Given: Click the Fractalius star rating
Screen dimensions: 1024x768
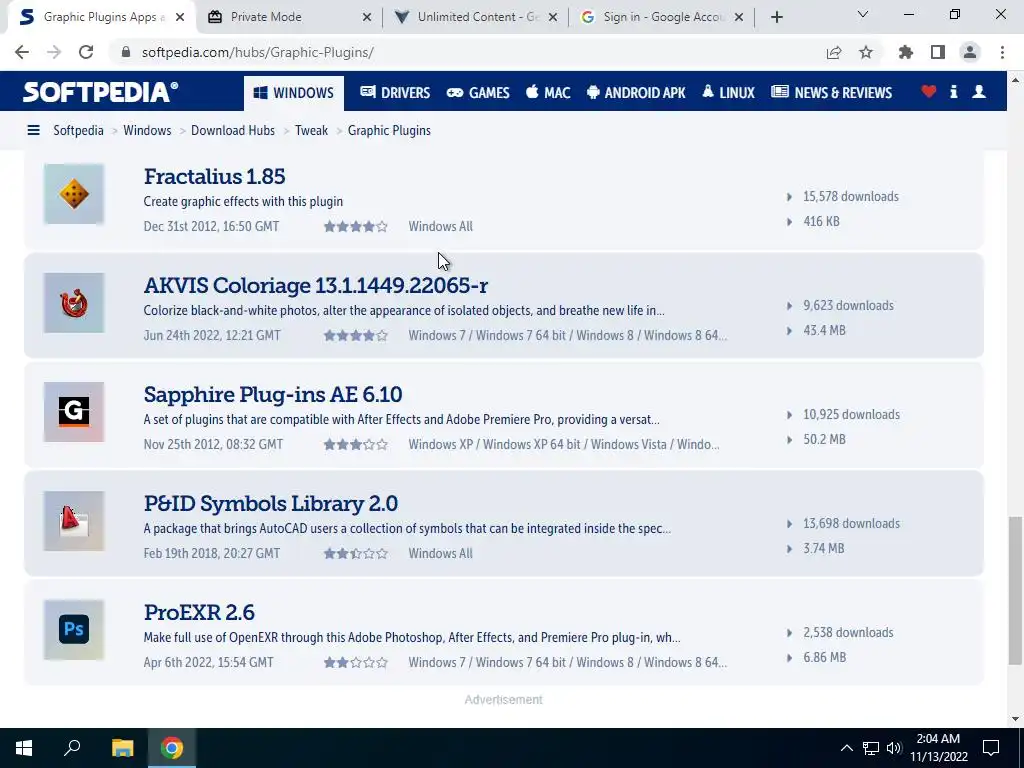Looking at the screenshot, I should [x=356, y=227].
